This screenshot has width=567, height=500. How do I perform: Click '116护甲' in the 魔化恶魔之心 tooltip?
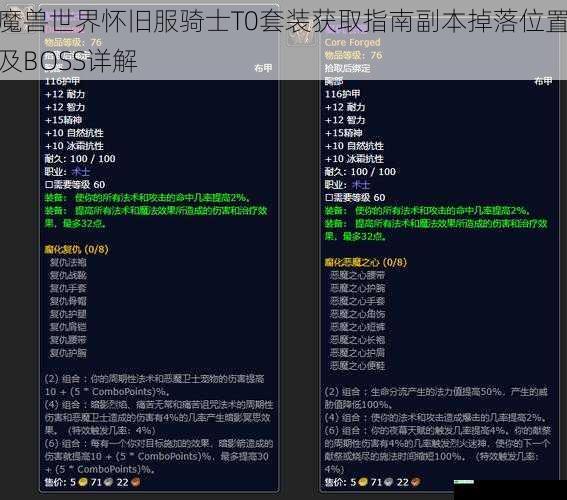(x=342, y=94)
